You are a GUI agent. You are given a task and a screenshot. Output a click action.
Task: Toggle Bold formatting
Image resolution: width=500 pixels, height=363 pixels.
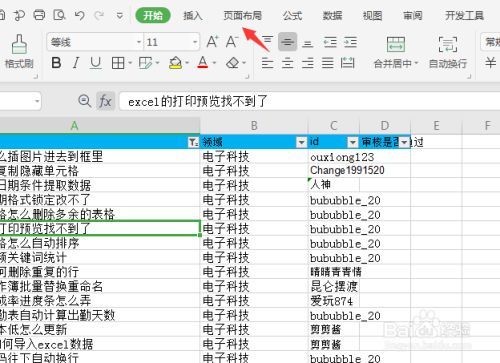pyautogui.click(x=56, y=63)
